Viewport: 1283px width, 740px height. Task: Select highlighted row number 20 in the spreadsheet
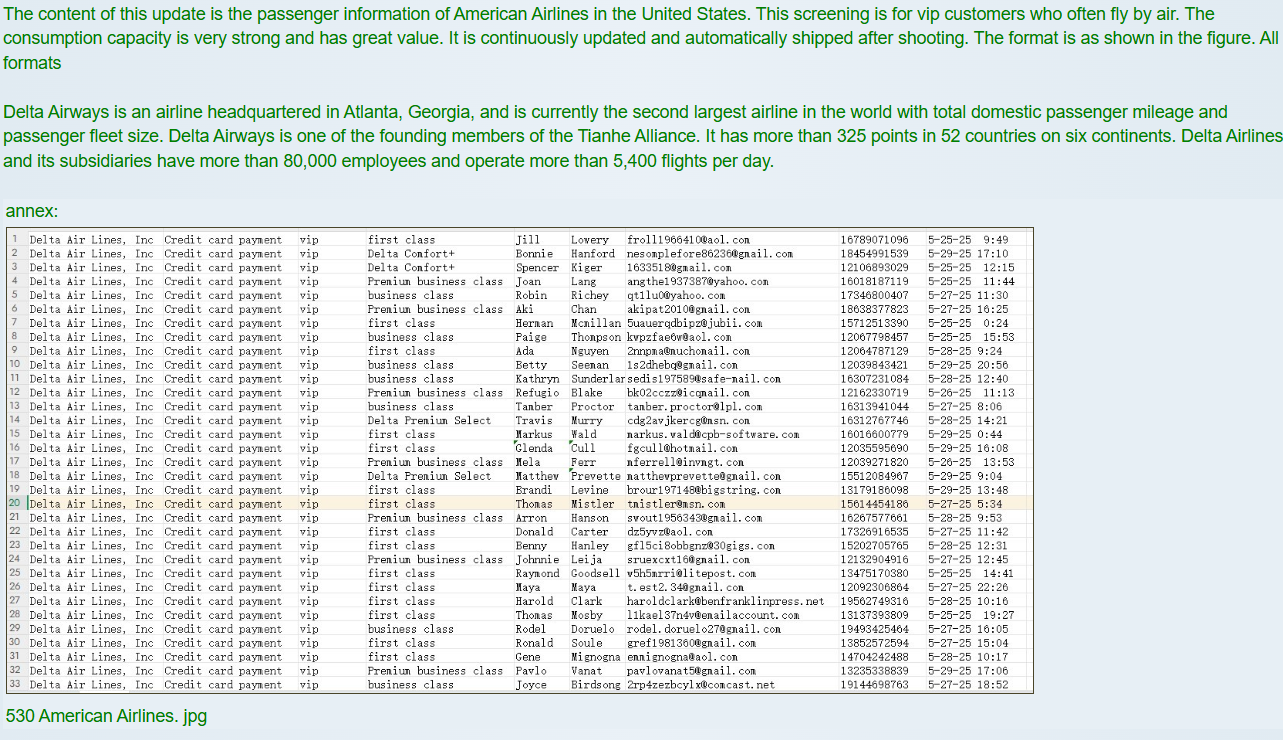15,504
